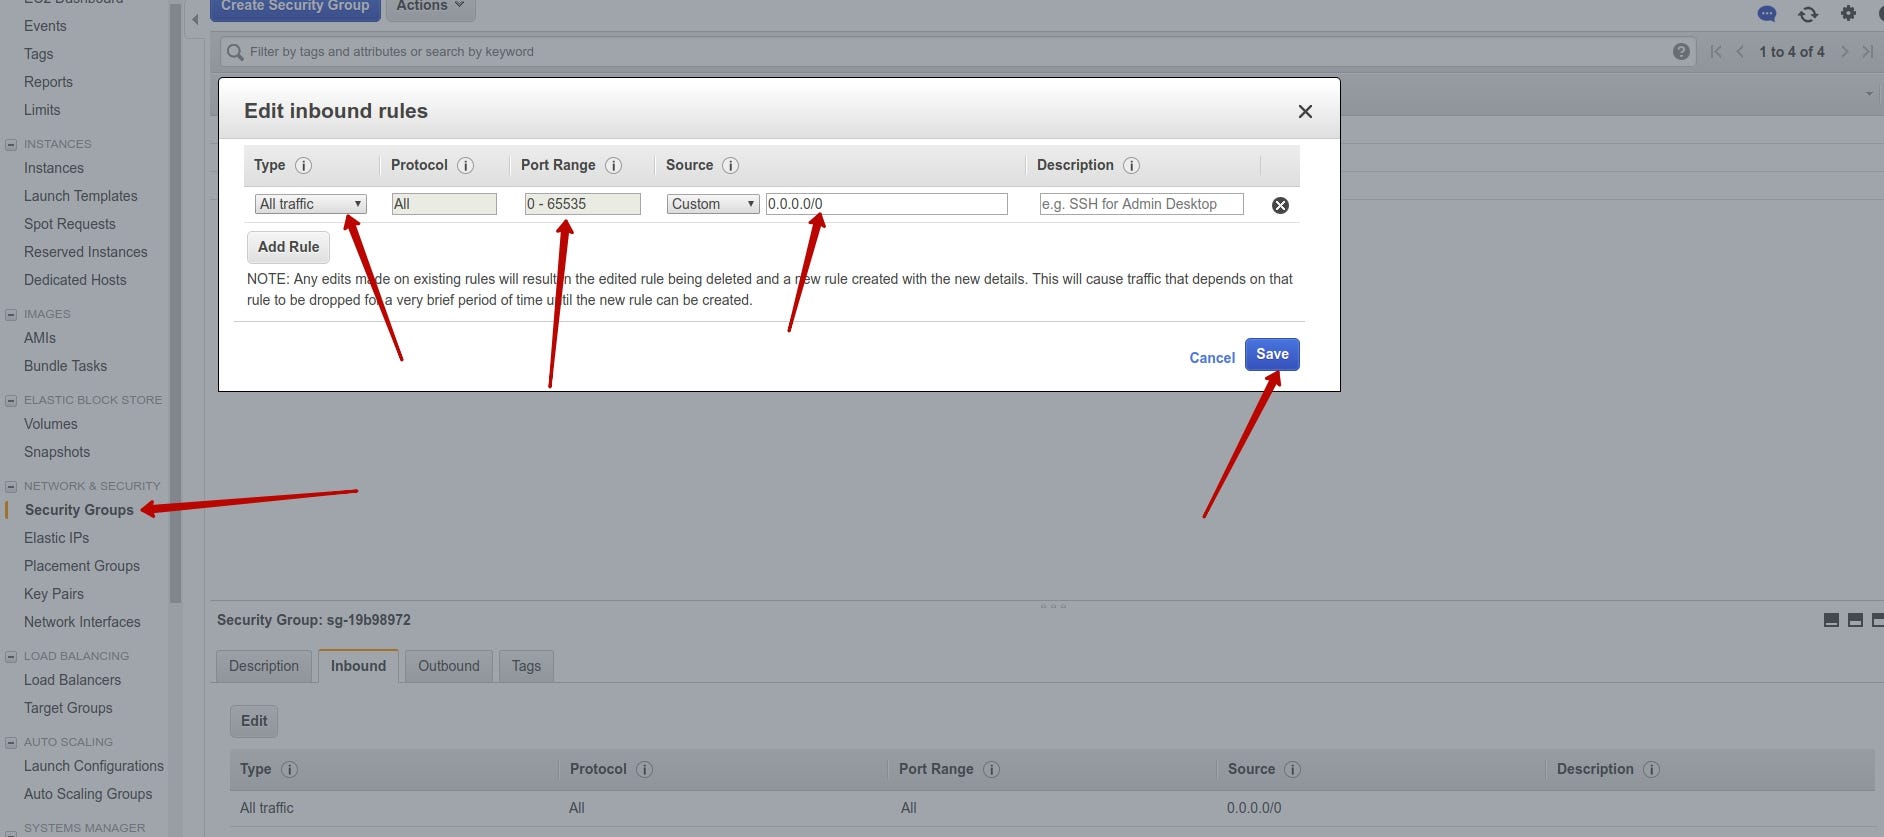Viewport: 1884px width, 837px height.
Task: Open the filter help question icon
Action: [x=1681, y=52]
